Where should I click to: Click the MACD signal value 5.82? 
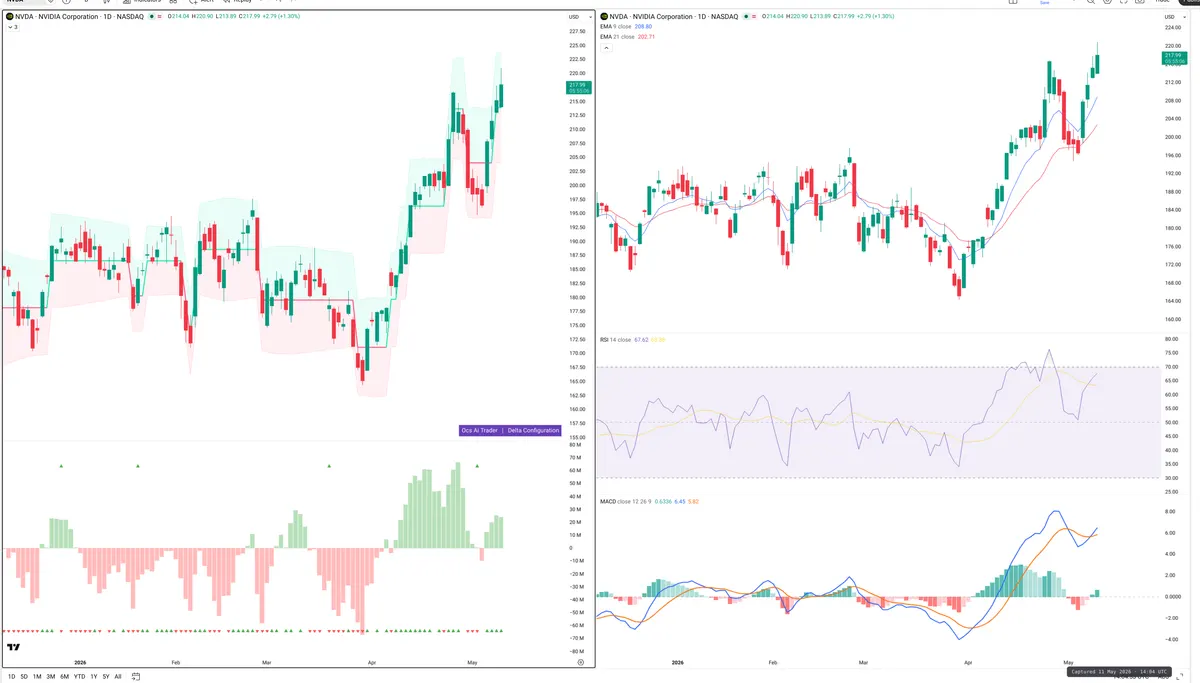click(693, 501)
